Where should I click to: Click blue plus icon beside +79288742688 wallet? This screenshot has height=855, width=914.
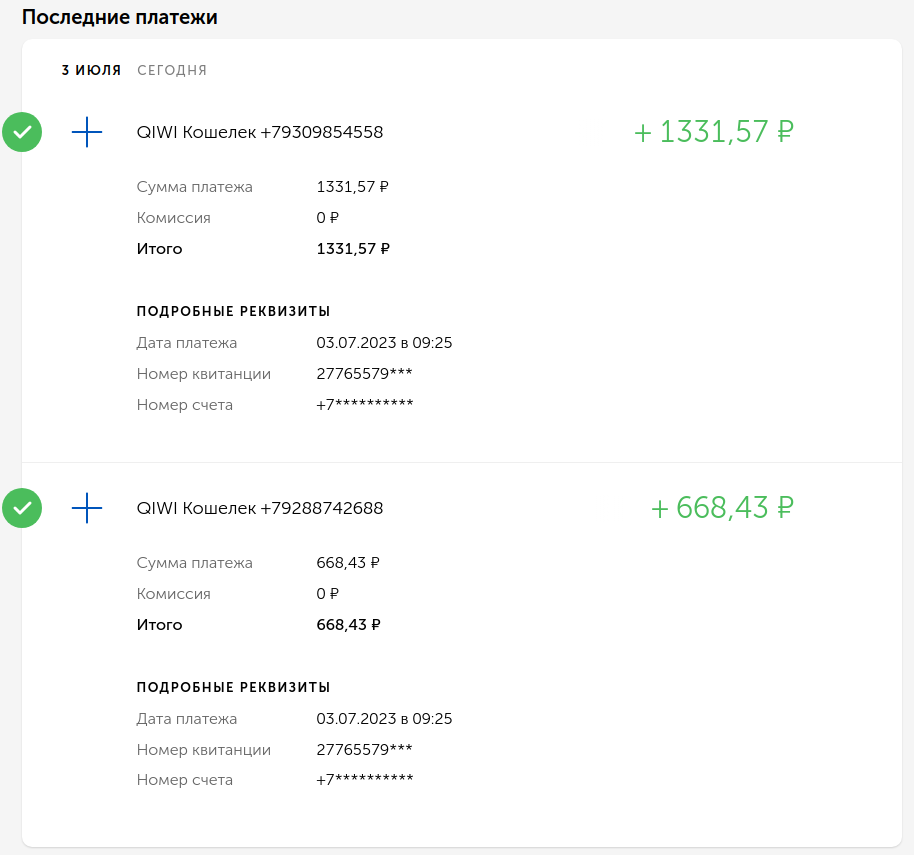[87, 508]
